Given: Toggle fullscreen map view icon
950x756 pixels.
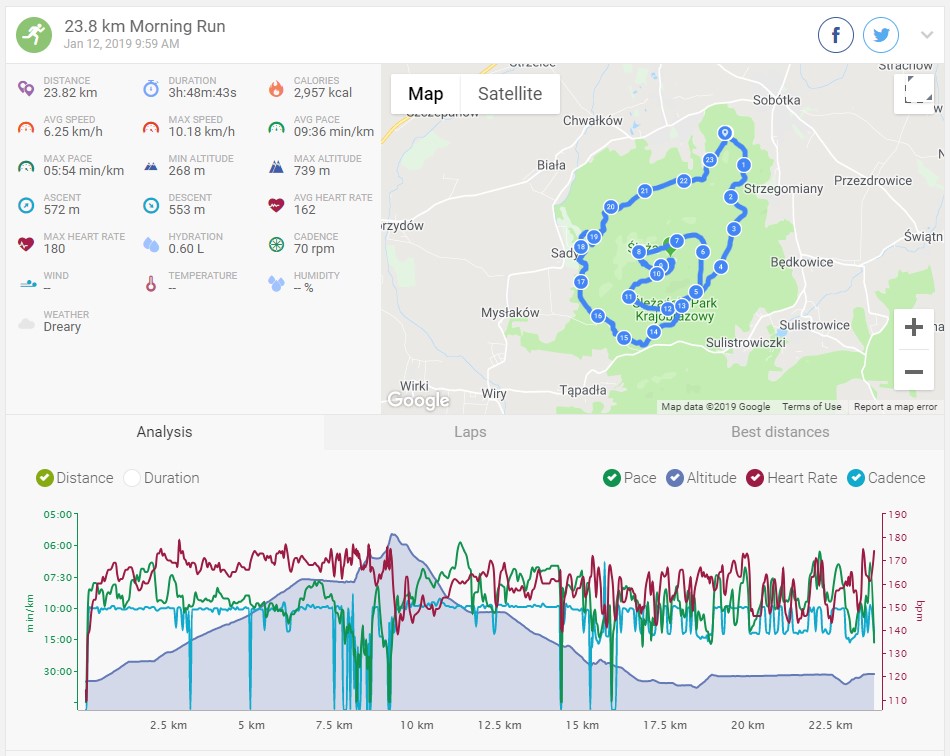Looking at the screenshot, I should 913,93.
